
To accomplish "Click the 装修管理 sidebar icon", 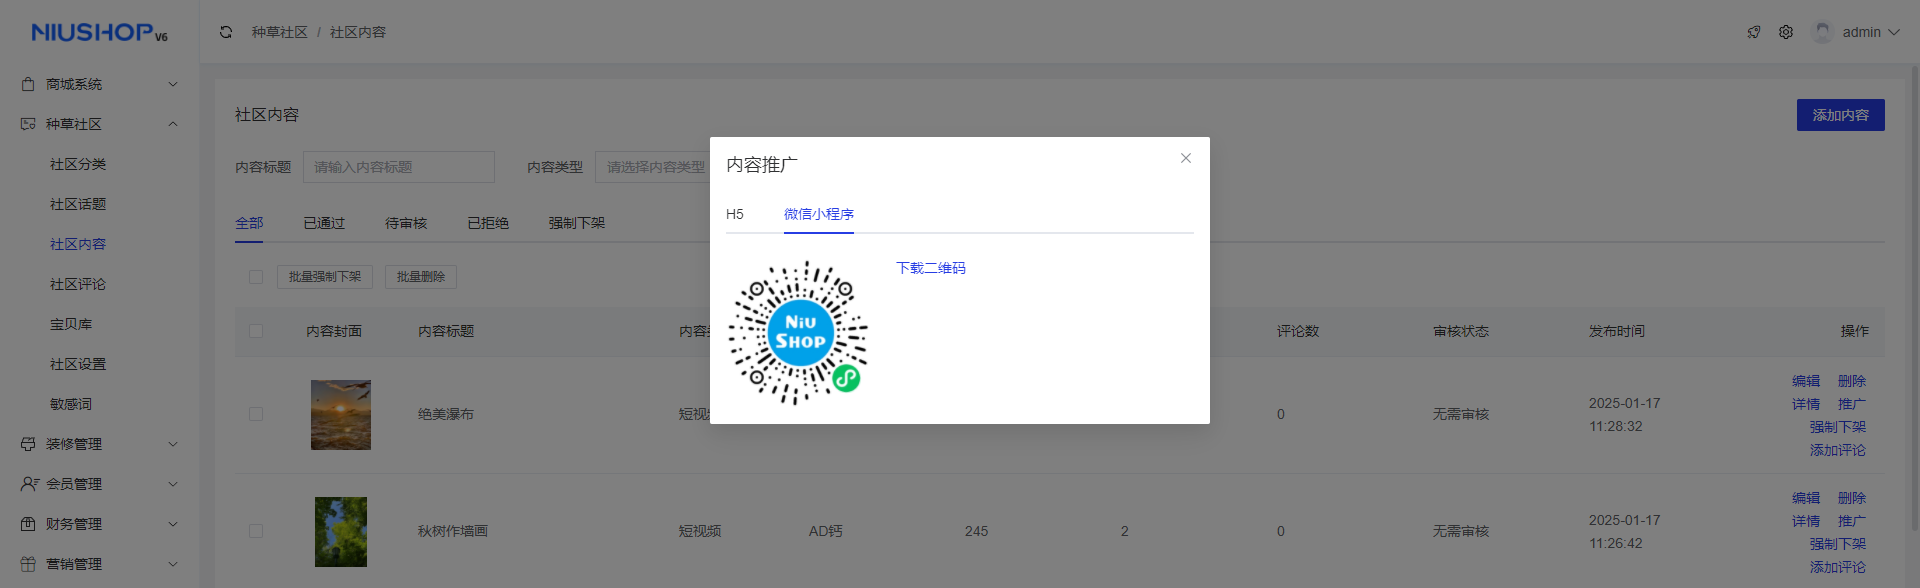I will [28, 444].
